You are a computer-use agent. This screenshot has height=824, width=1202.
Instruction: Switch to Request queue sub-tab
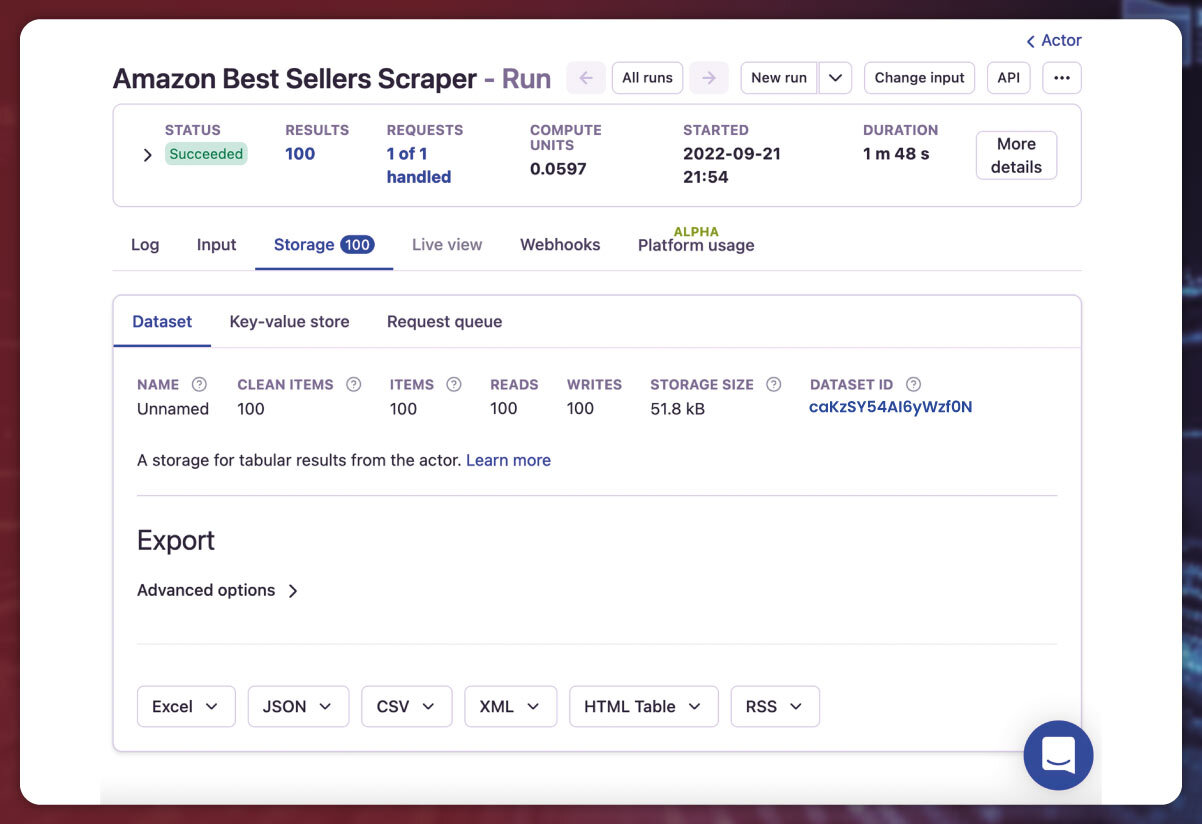pos(444,322)
